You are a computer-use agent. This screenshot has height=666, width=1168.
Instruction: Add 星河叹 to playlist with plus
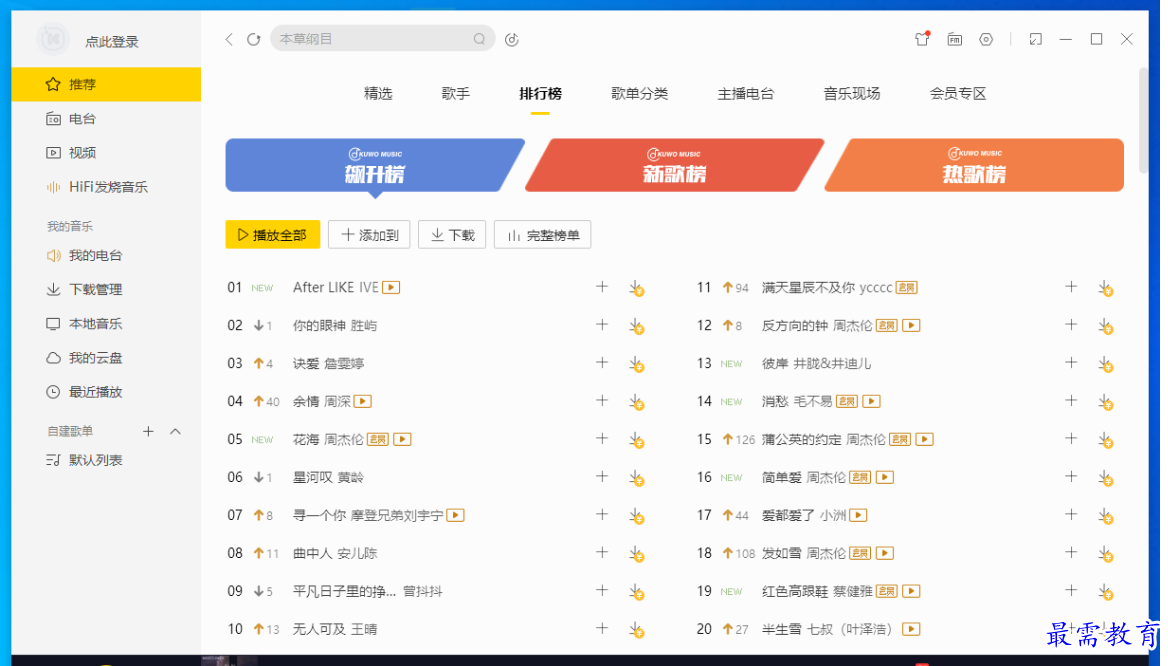(602, 476)
